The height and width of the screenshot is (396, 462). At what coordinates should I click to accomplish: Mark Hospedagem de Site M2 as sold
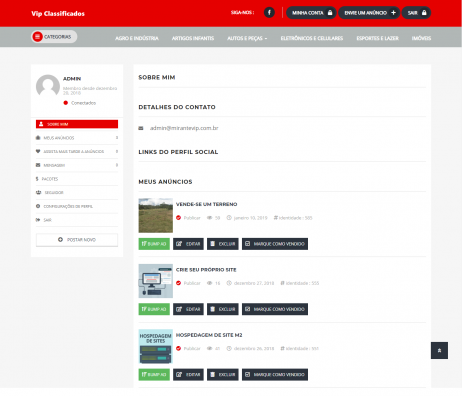tap(275, 374)
